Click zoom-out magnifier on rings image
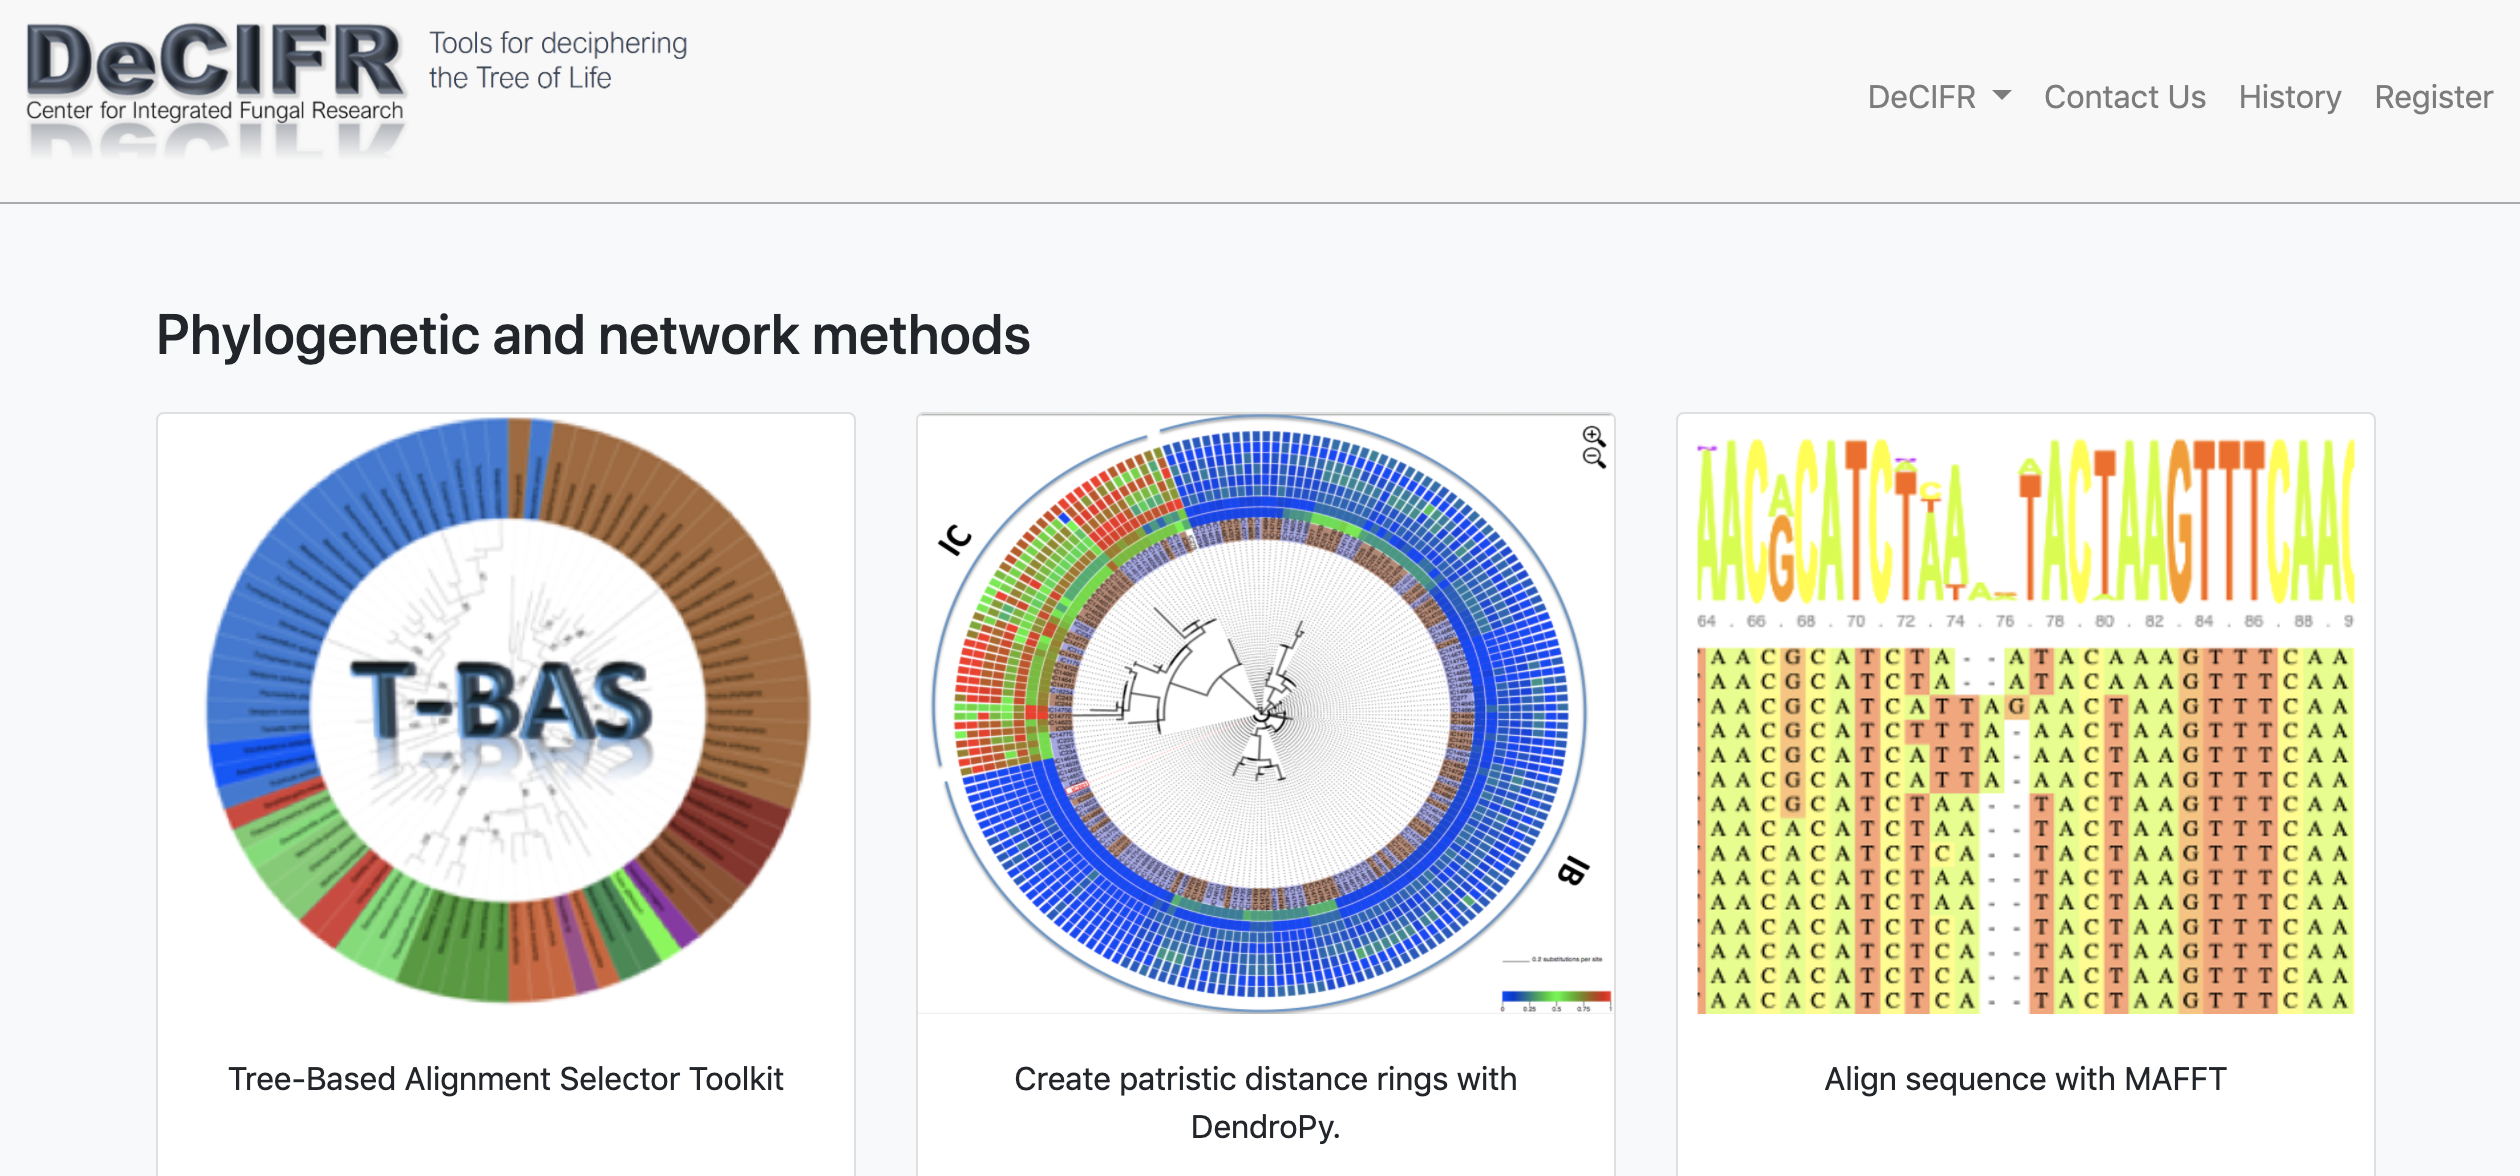 (x=1593, y=458)
